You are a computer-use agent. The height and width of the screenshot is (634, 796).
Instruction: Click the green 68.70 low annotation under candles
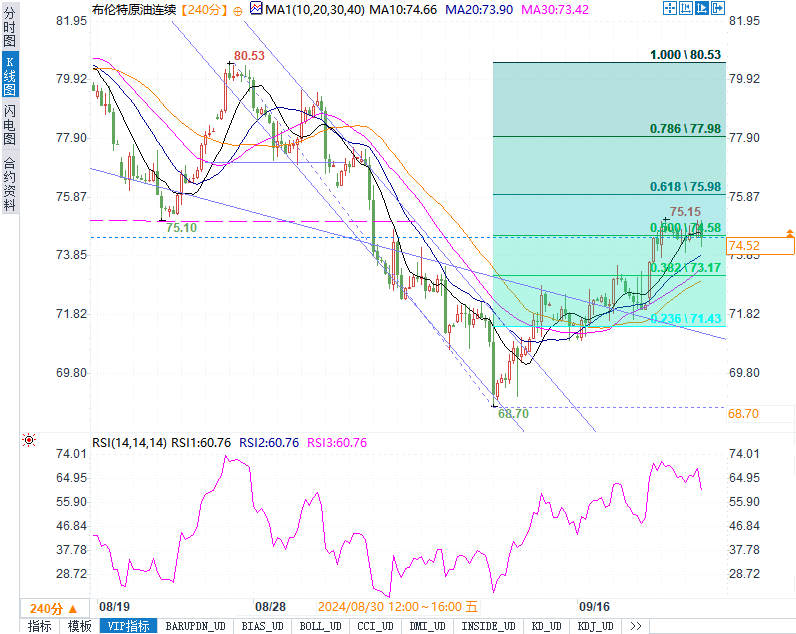pyautogui.click(x=513, y=414)
